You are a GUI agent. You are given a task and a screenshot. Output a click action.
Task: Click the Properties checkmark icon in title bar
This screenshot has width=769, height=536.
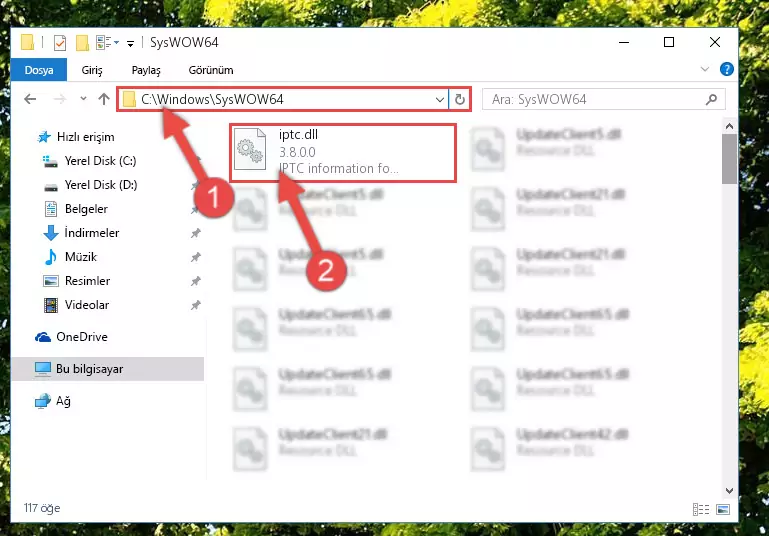point(60,43)
